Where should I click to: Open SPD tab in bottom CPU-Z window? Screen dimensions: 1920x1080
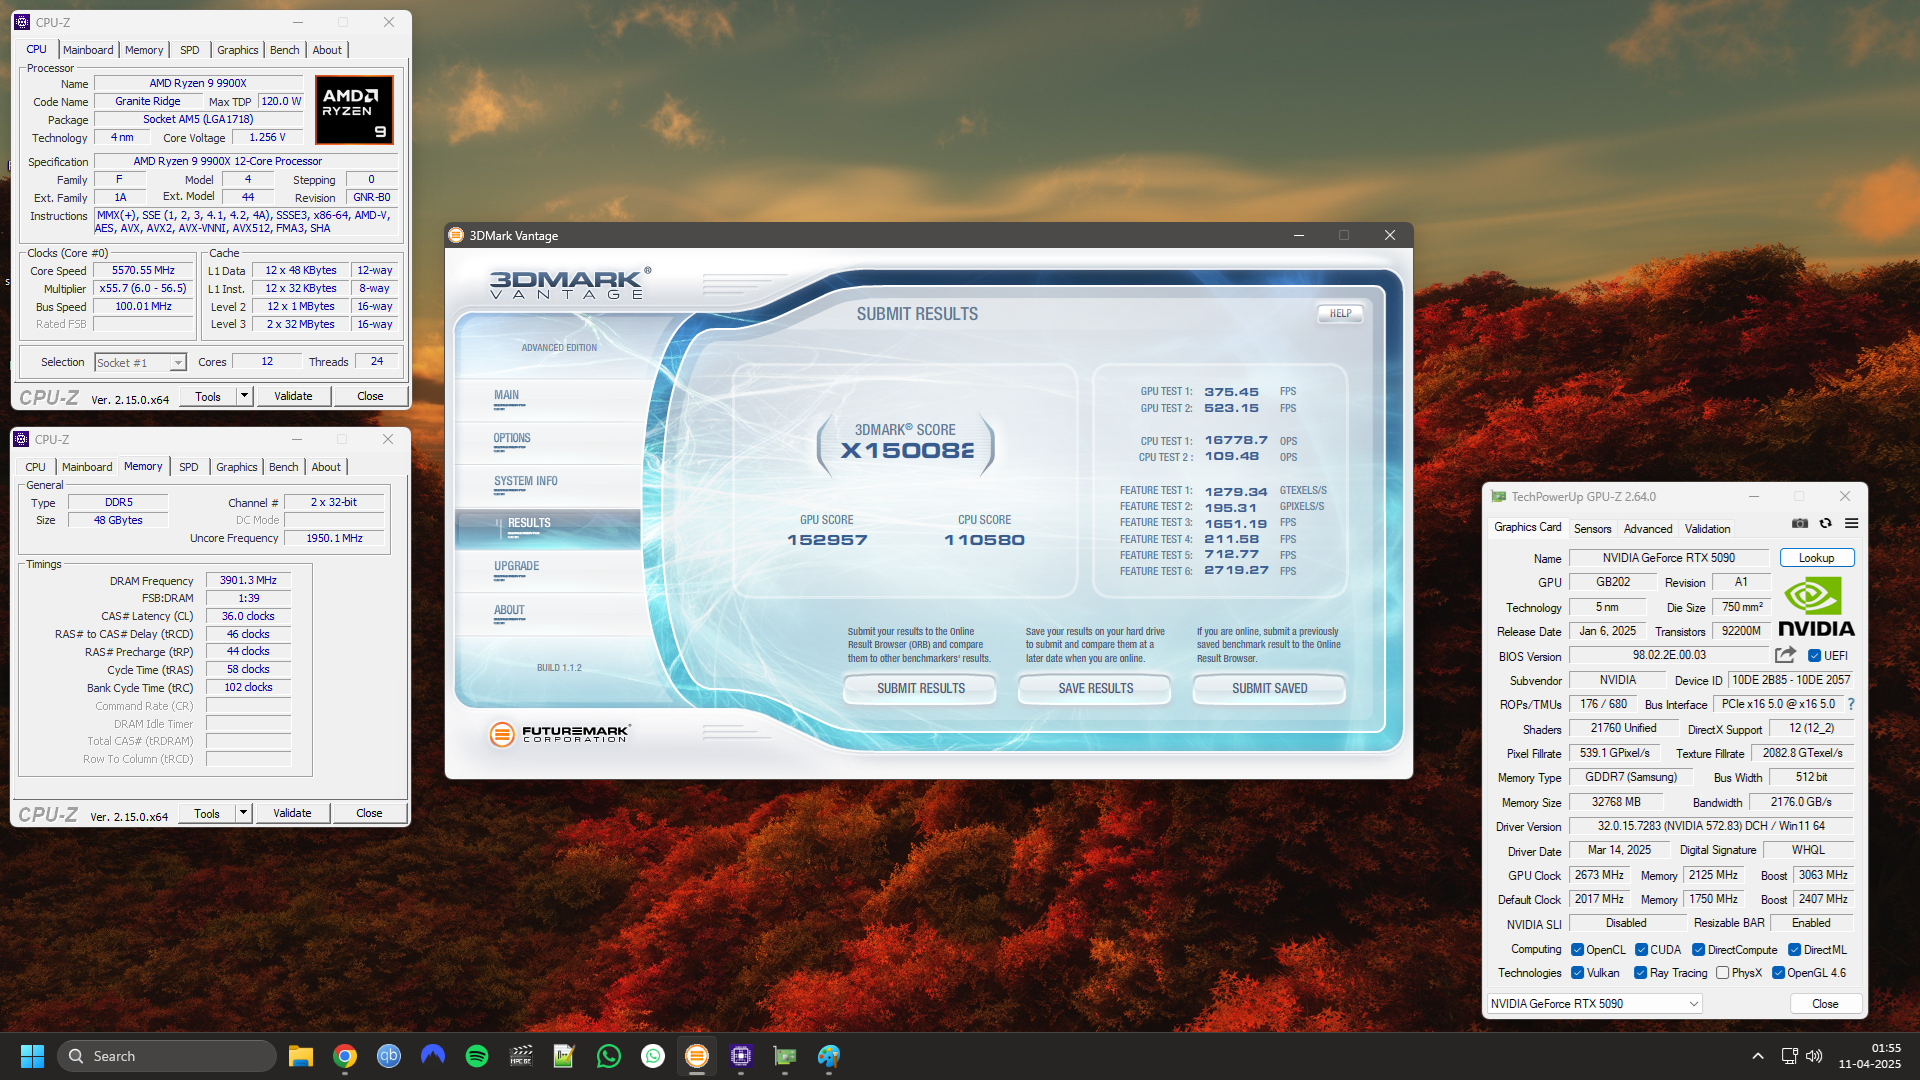(188, 467)
